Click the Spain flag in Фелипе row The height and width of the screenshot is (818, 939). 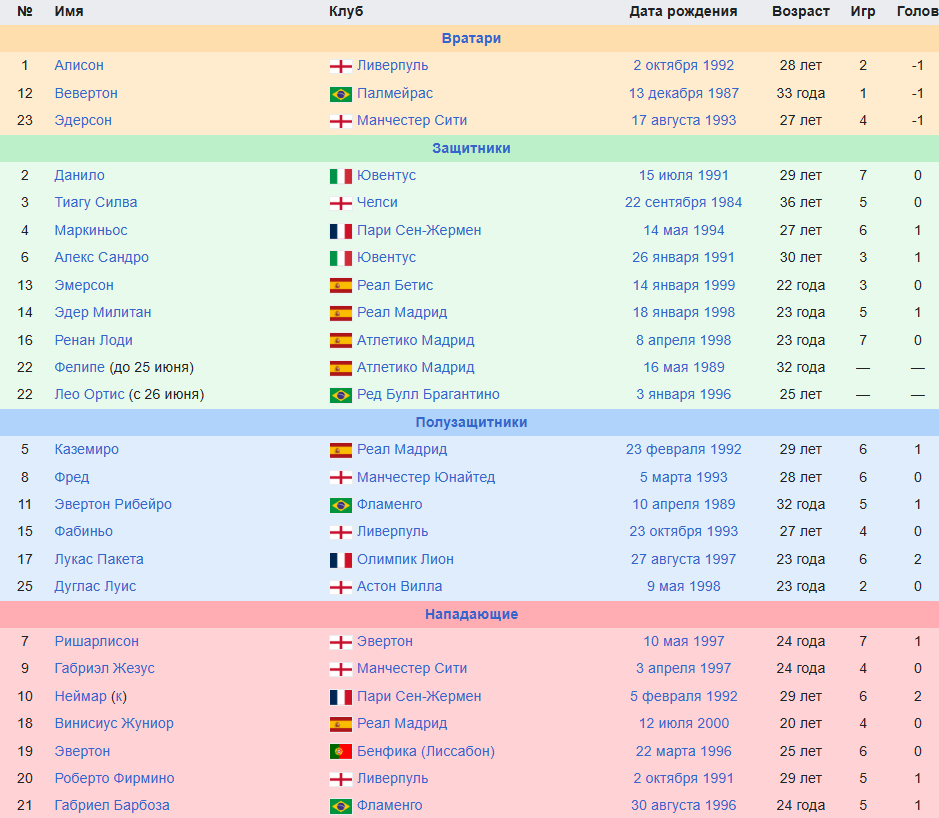tap(341, 368)
